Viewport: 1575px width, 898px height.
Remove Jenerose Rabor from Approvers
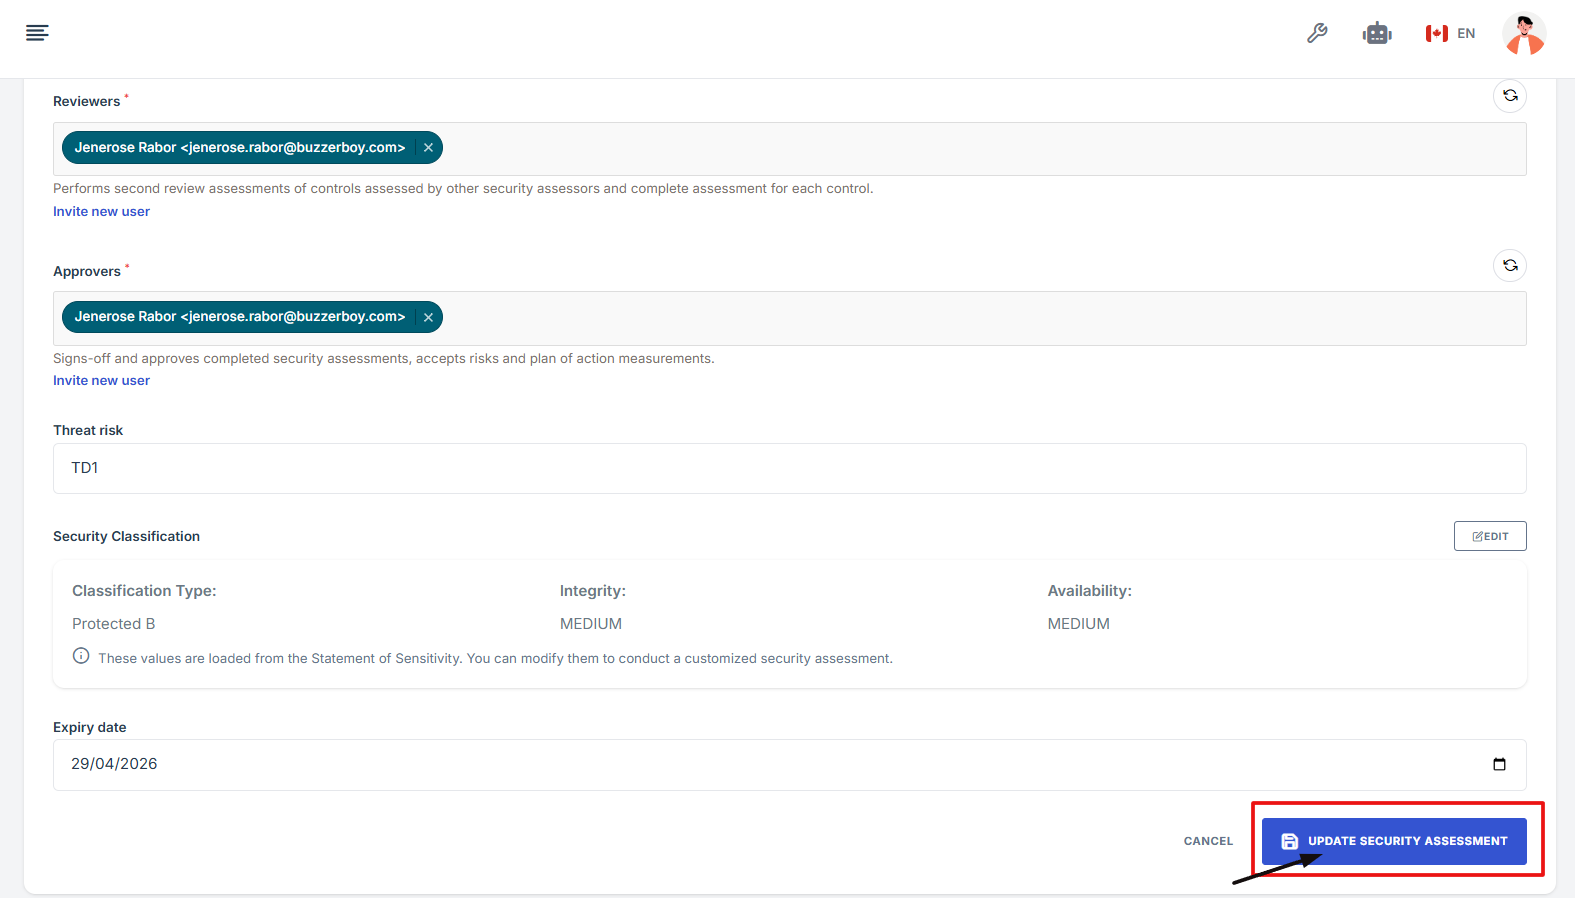coord(428,317)
